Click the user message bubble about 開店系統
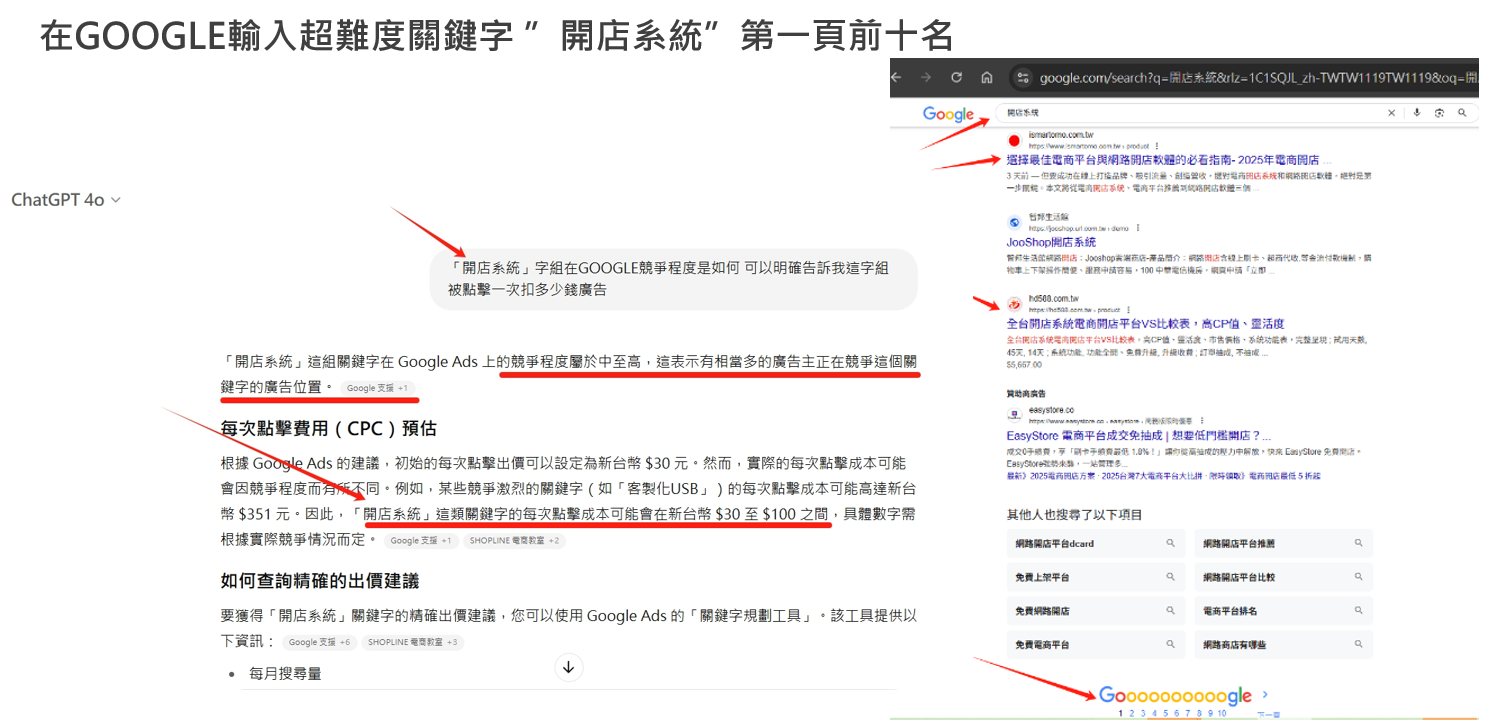This screenshot has height=720, width=1501. click(674, 279)
